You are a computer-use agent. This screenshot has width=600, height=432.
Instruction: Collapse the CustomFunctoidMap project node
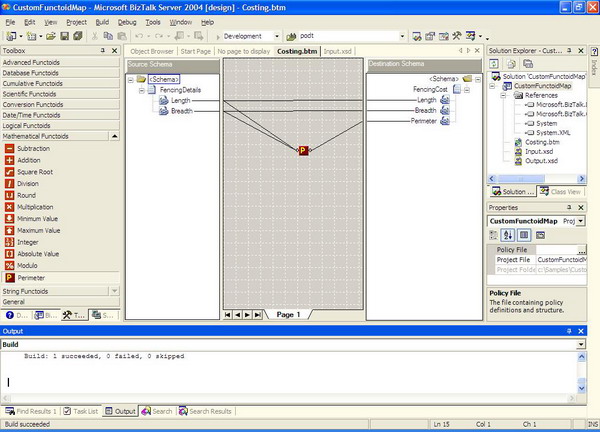tap(492, 86)
